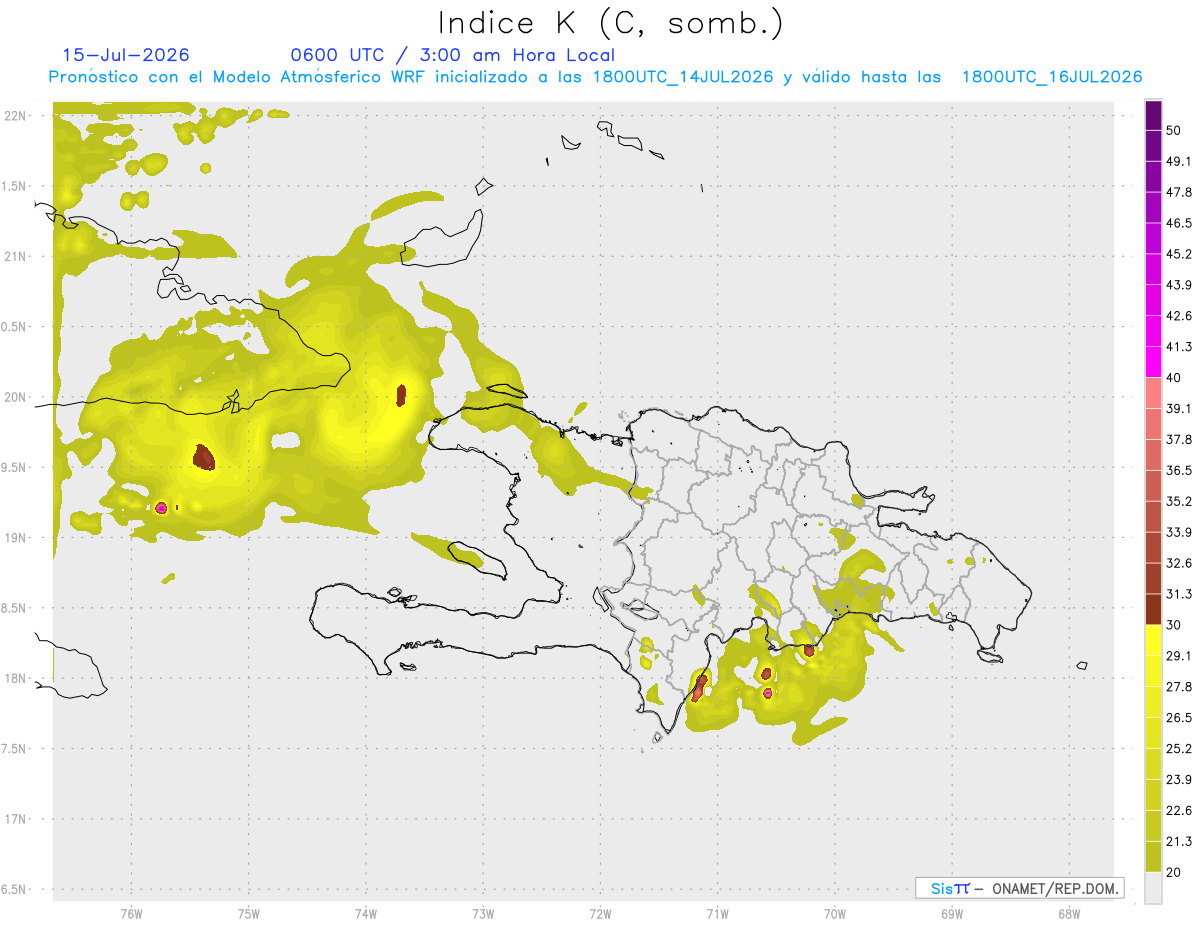
Task: Click the "73W" longitude label
Action: (x=483, y=913)
